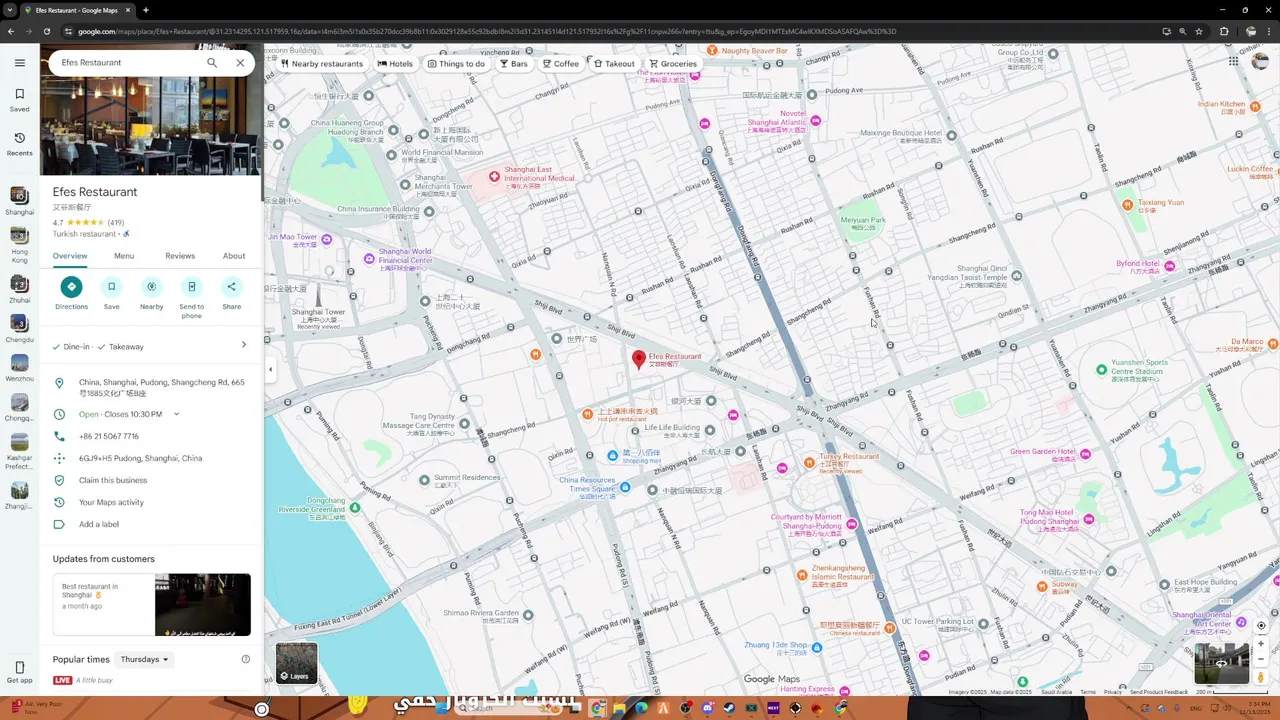Viewport: 1280px width, 720px height.
Task: Open the Chrome three-dot menu
Action: (1270, 31)
